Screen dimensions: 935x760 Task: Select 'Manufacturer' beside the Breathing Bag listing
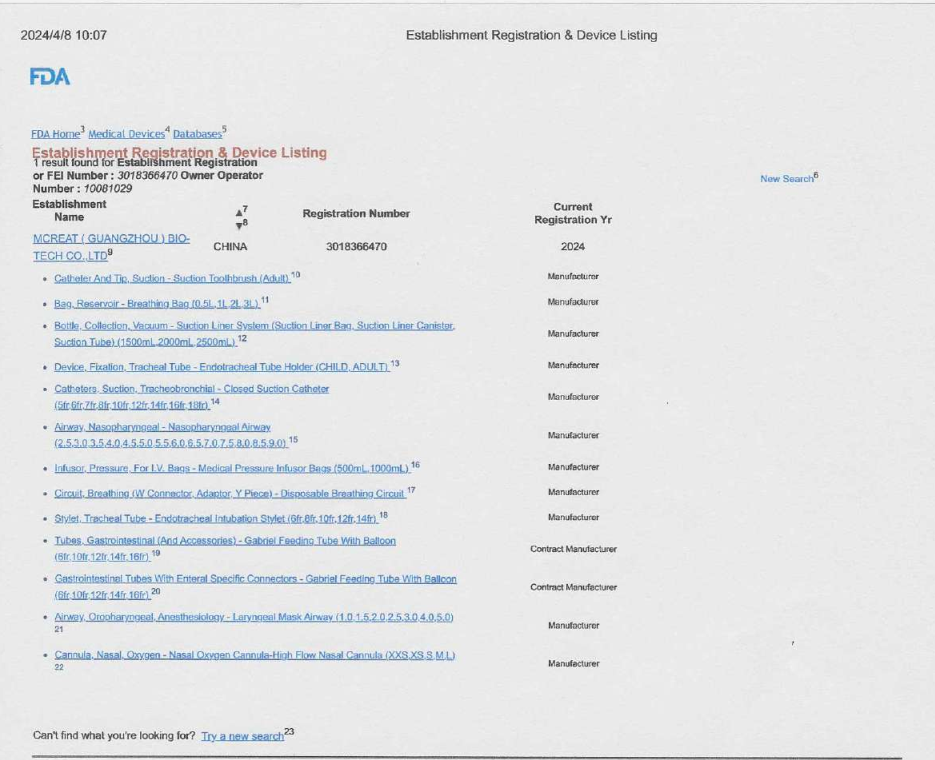pos(573,302)
